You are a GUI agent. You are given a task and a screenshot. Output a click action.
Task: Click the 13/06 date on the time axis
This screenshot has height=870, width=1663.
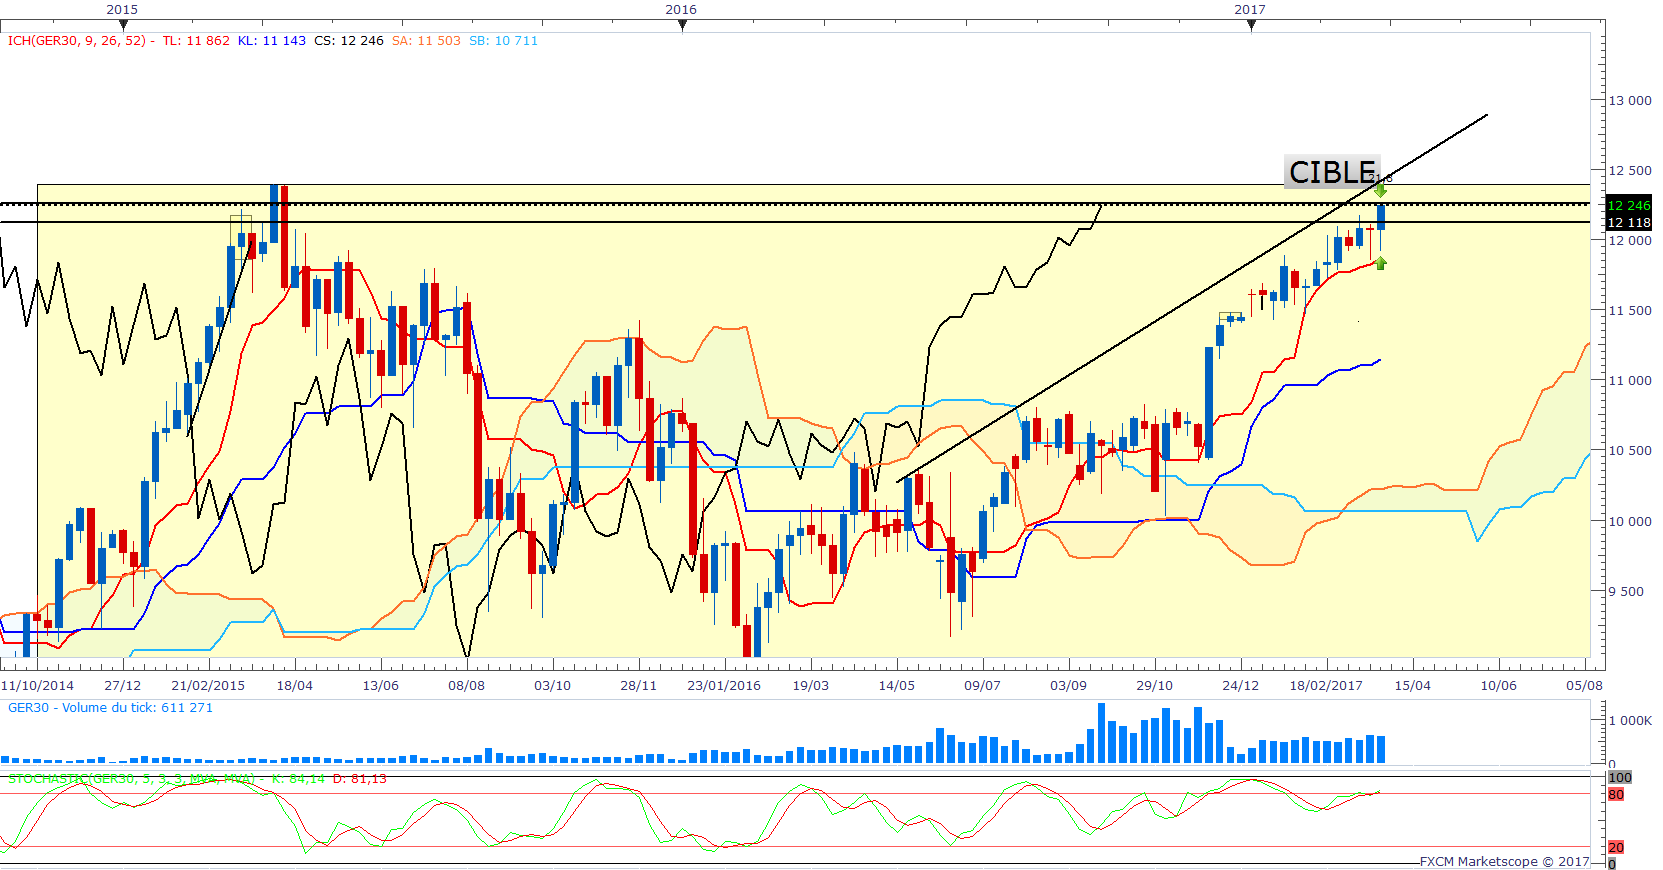coord(381,686)
